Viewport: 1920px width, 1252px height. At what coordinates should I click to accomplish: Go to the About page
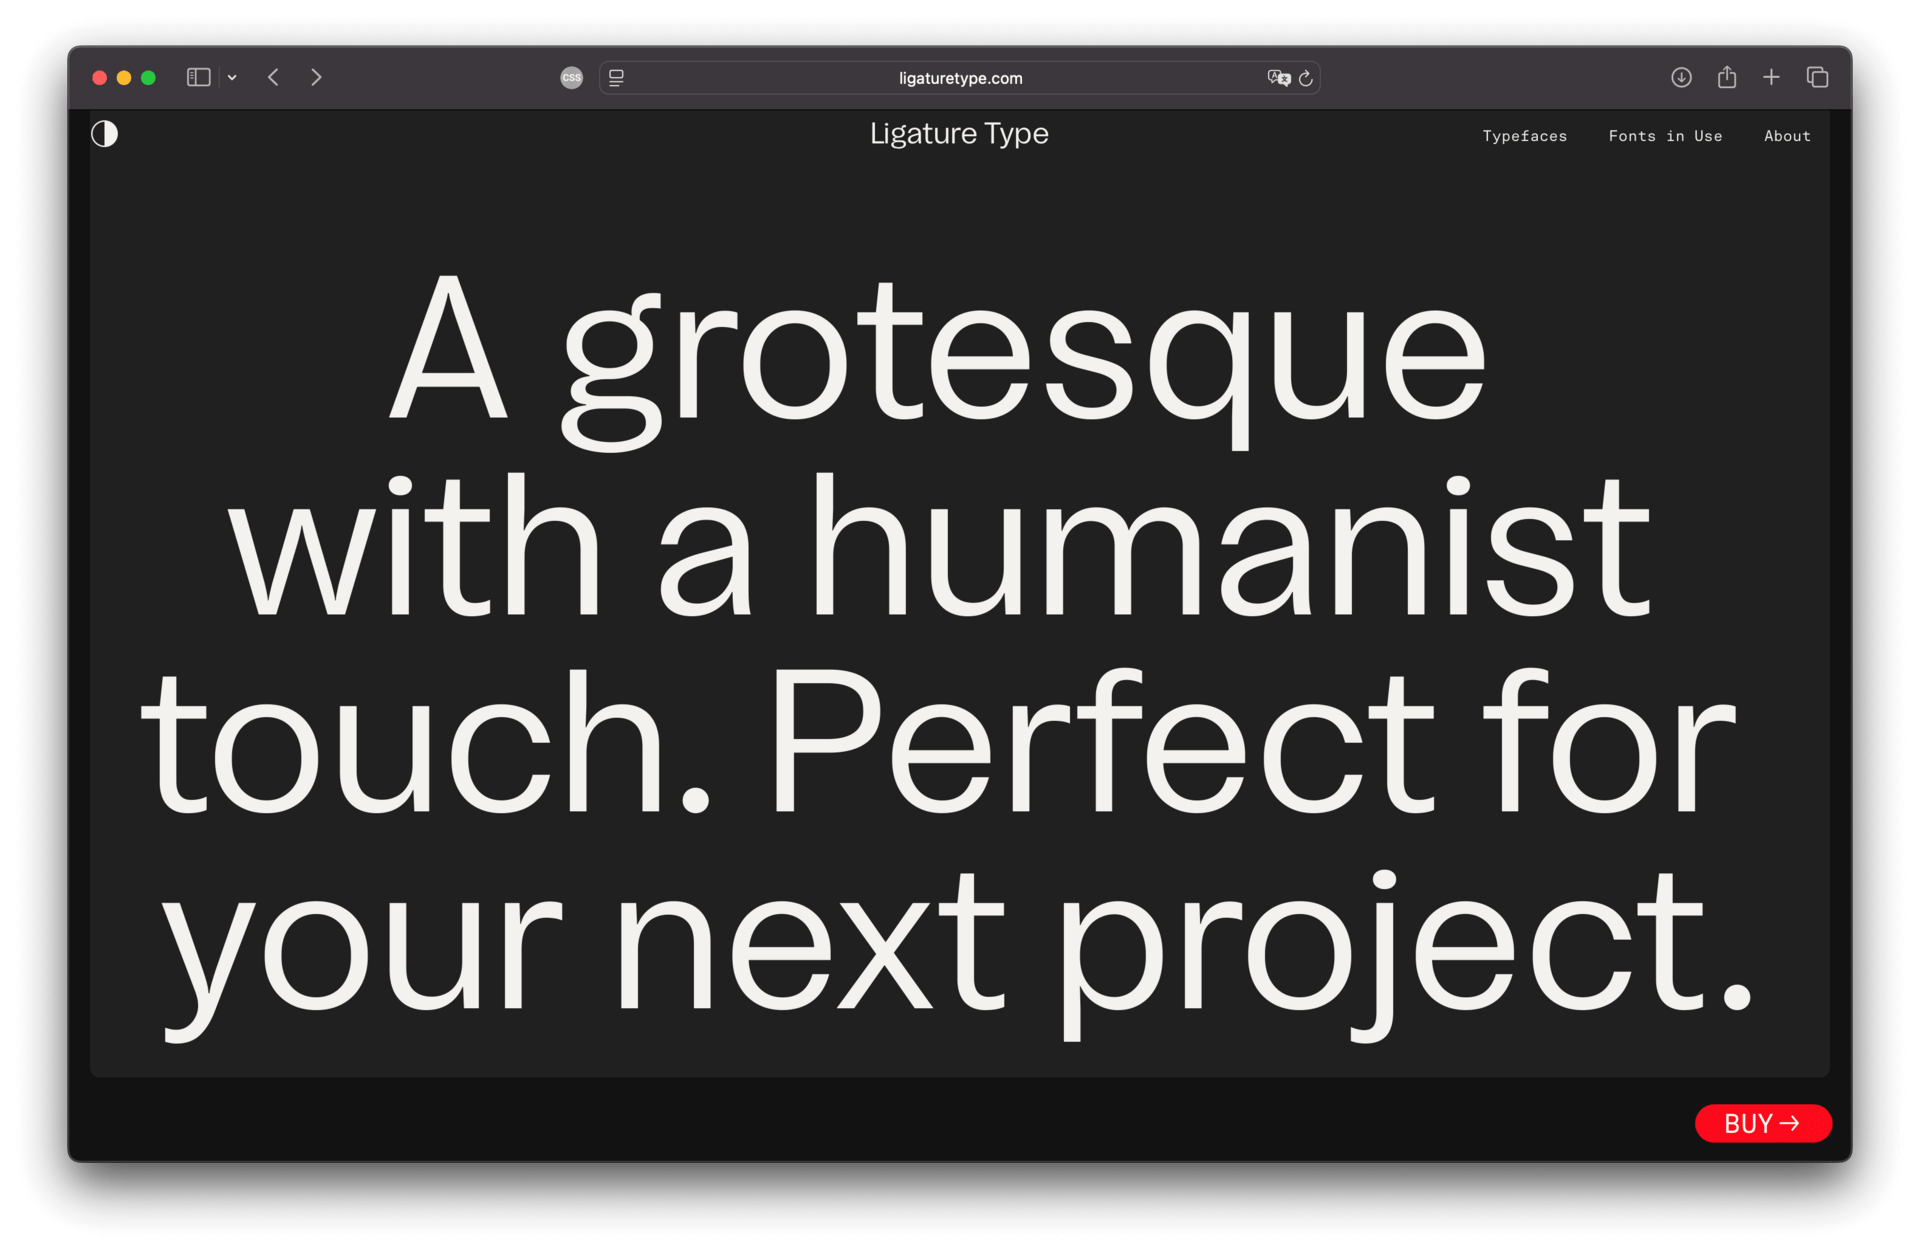coord(1787,136)
